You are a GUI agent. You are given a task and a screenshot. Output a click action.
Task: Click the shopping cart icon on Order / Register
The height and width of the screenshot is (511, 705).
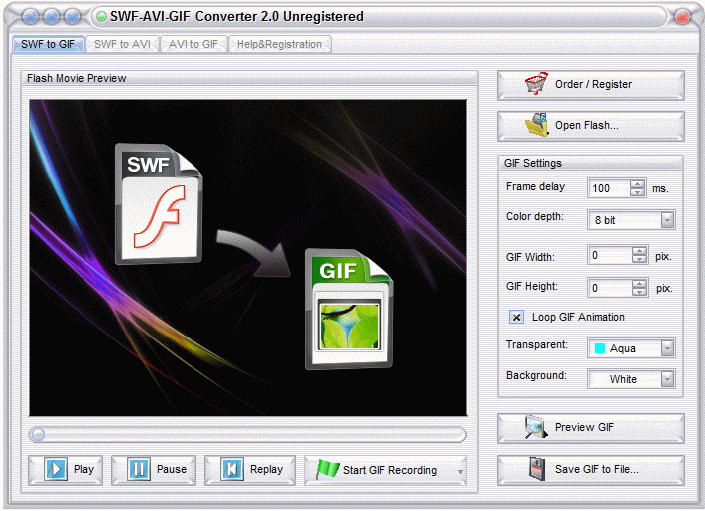pos(536,84)
